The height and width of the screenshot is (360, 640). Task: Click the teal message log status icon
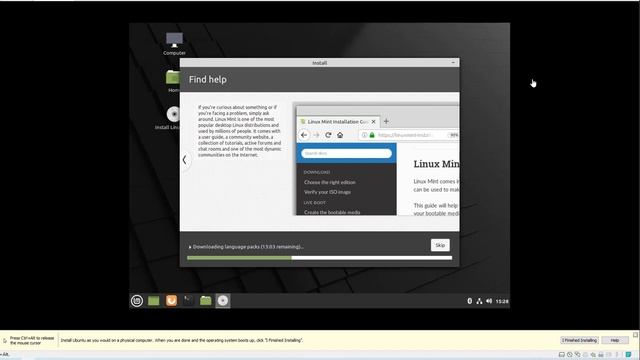tap(629, 355)
